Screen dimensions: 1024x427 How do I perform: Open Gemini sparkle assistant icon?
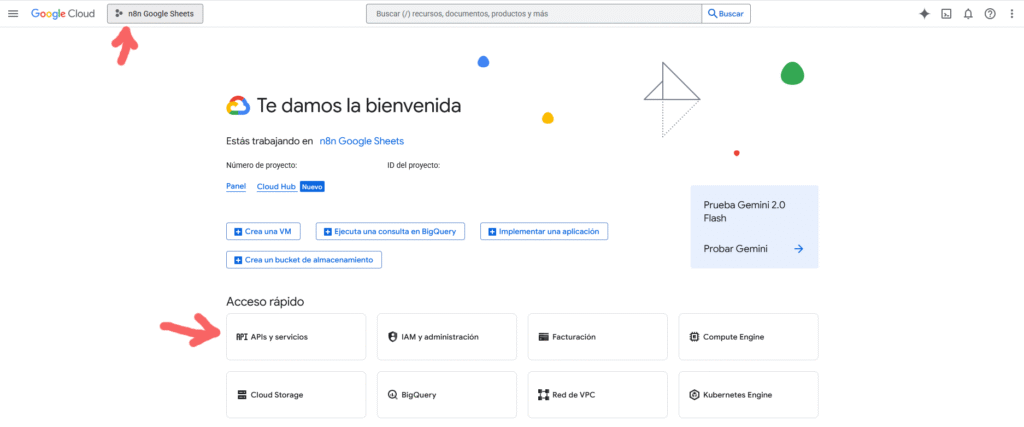pos(924,14)
